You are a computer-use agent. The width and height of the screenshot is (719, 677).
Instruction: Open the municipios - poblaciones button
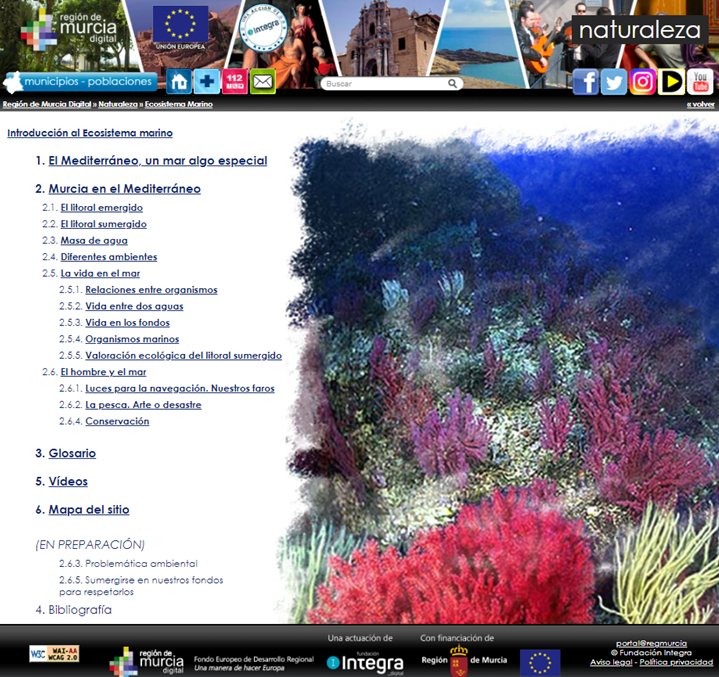click(x=81, y=82)
